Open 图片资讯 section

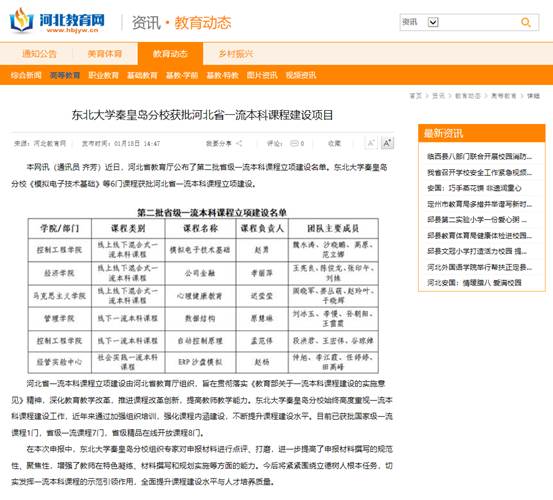262,75
